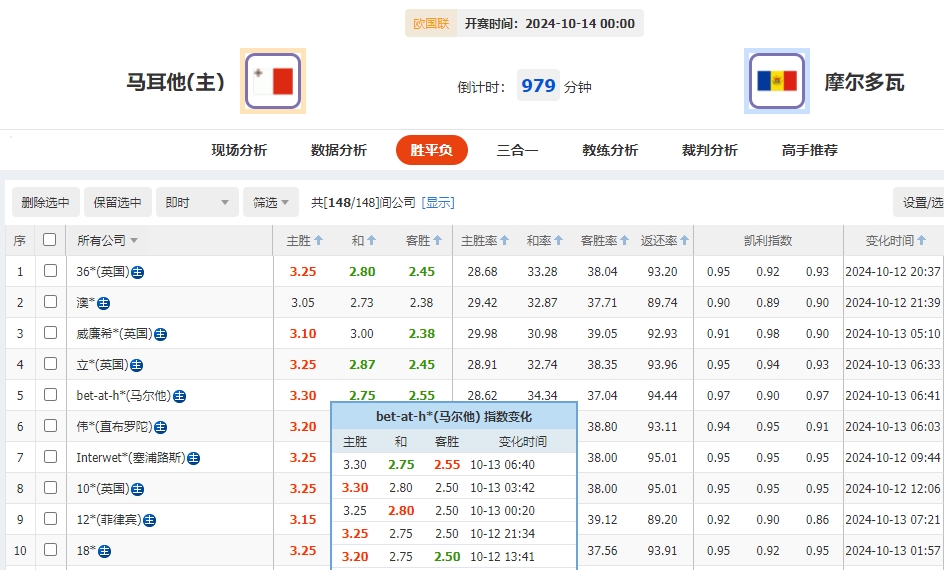Expand the 筛选 filter dropdown

click(x=271, y=203)
